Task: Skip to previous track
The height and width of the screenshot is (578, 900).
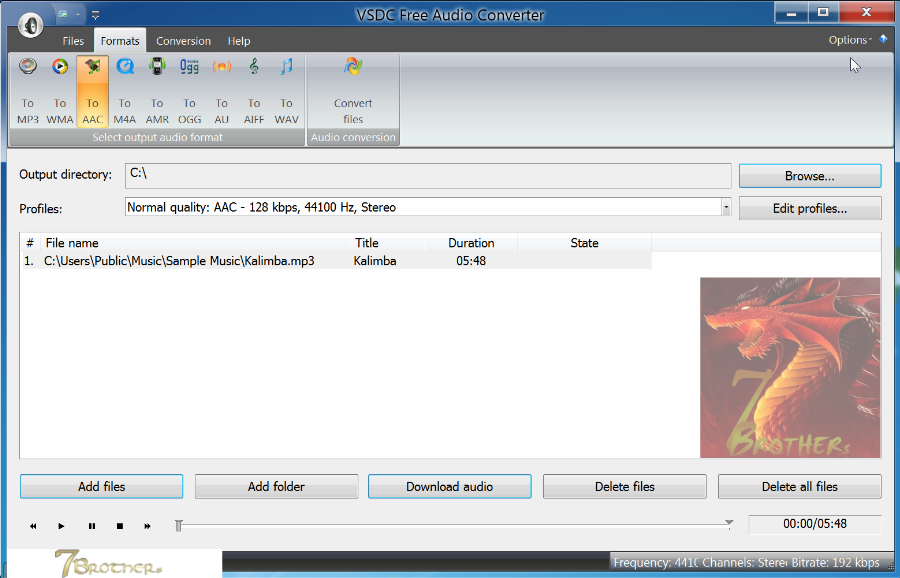Action: click(33, 526)
